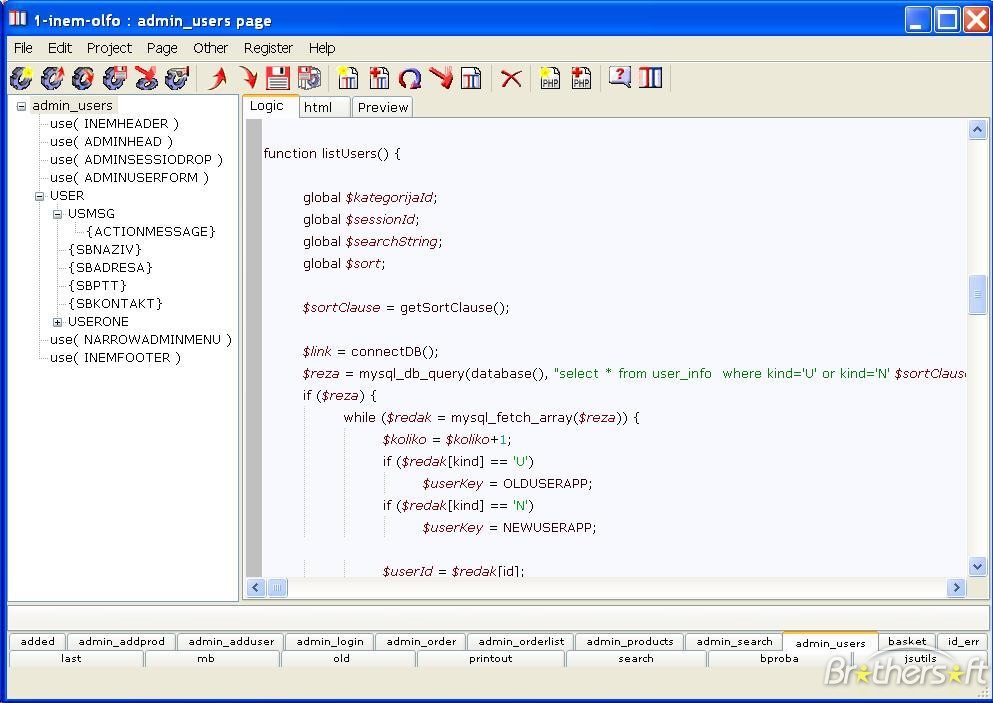The height and width of the screenshot is (703, 993).
Task: Click the gear with gray tool icon
Action: (177, 79)
